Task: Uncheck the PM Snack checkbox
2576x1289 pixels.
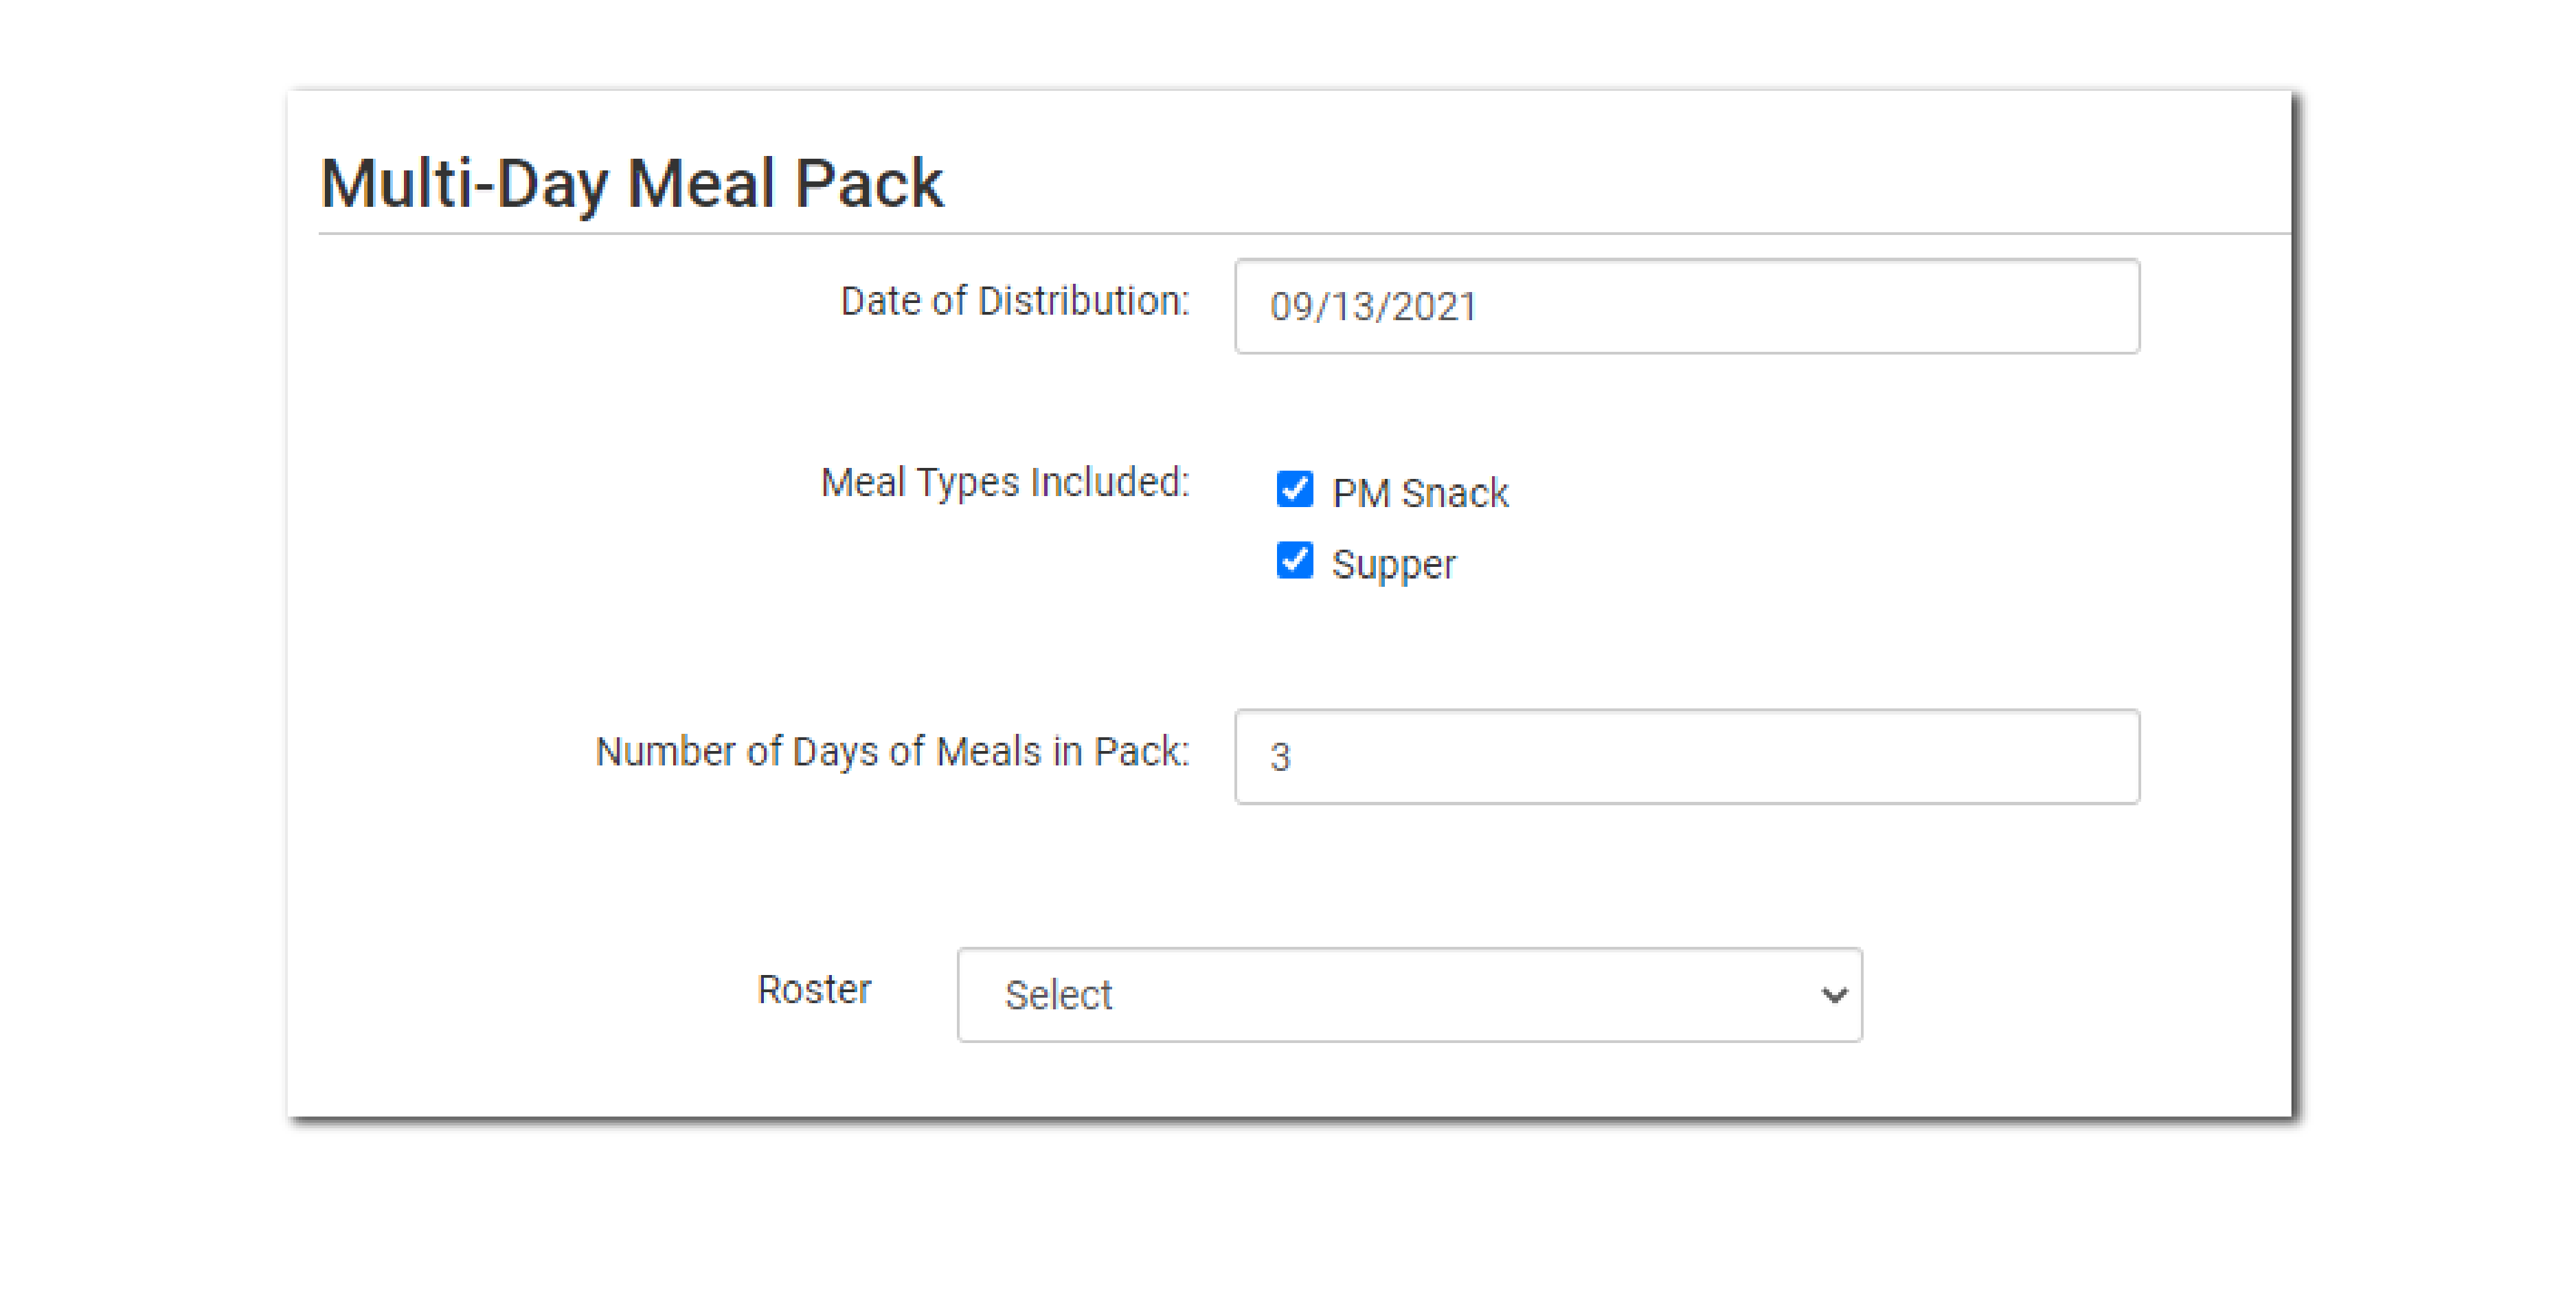Action: tap(1294, 490)
